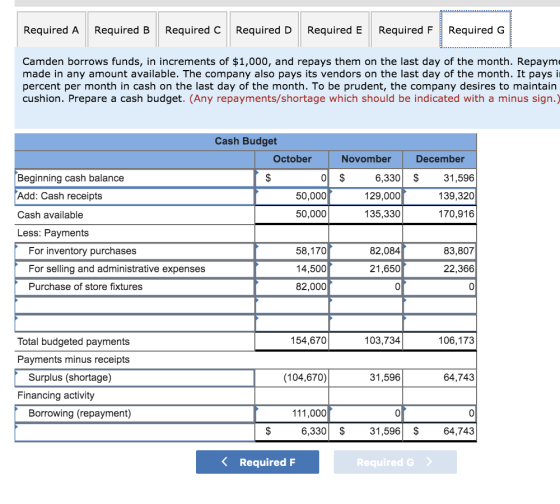This screenshot has width=560, height=504.
Task: Select November inventory purchases cell 82,084
Action: [366, 251]
